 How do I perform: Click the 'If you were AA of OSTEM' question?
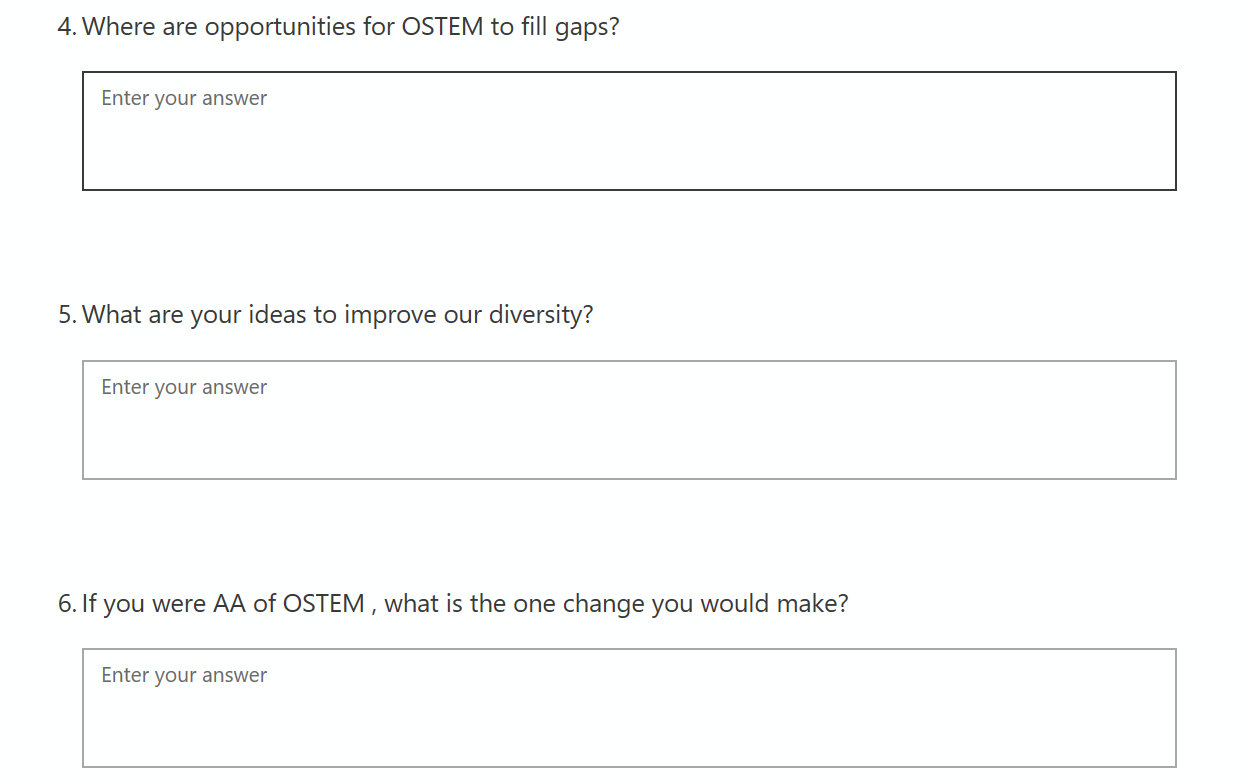click(x=465, y=604)
